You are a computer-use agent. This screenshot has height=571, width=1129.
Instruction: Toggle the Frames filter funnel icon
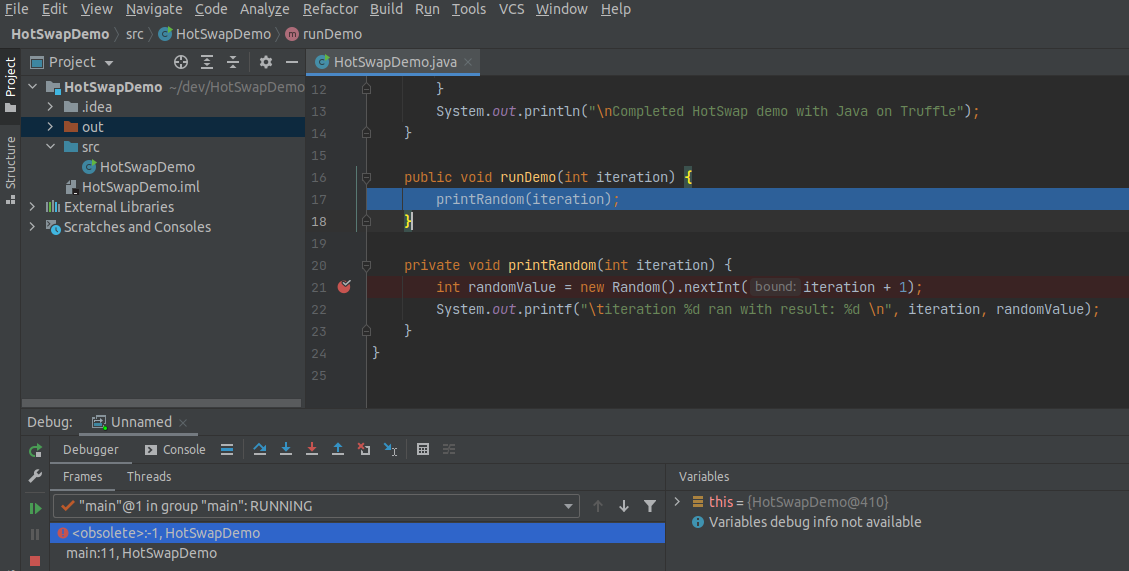pyautogui.click(x=650, y=506)
